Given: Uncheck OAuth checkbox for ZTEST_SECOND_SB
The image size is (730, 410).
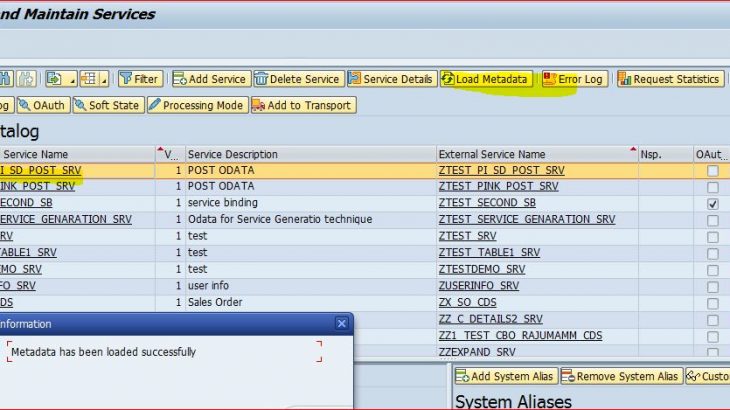Looking at the screenshot, I should pyautogui.click(x=712, y=203).
